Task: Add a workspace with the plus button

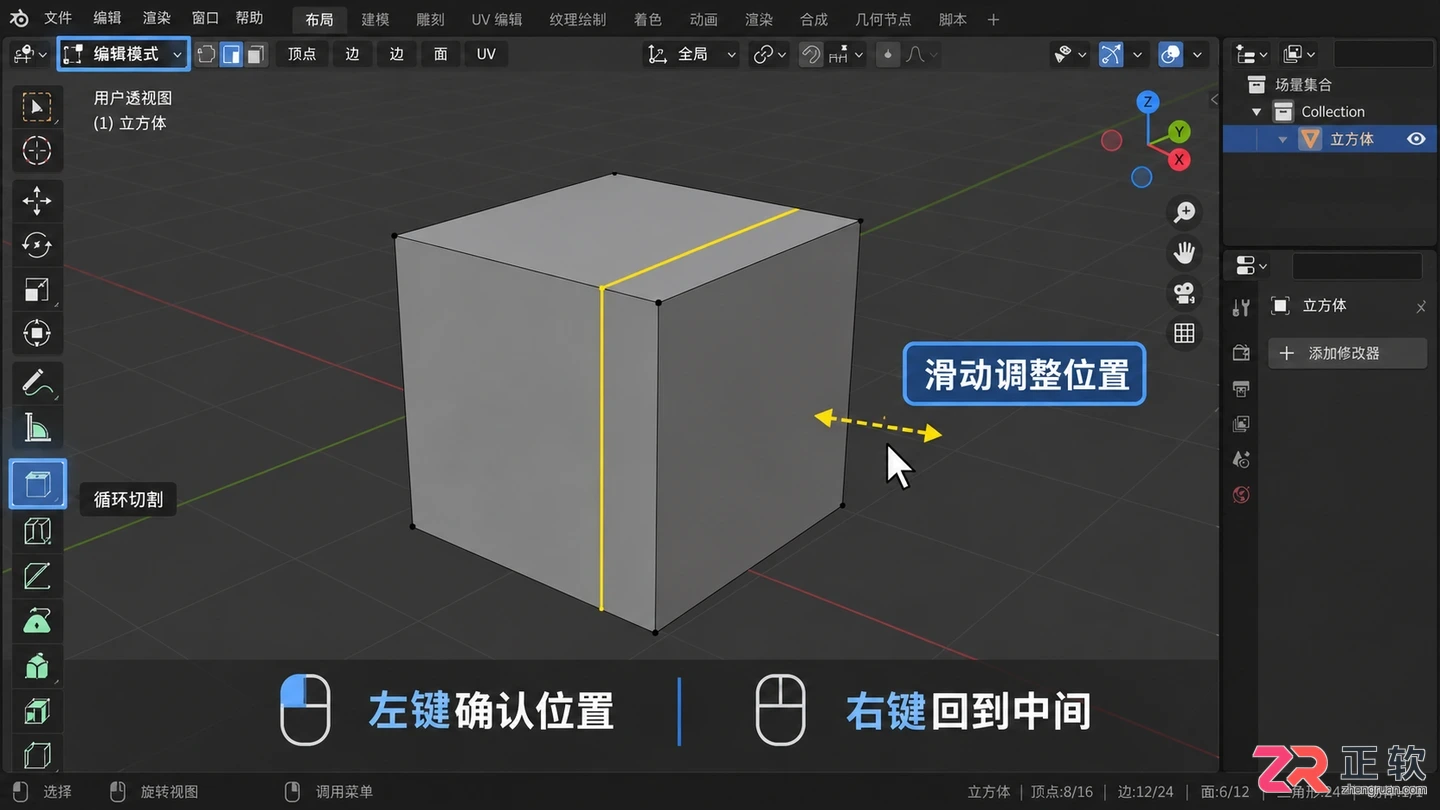Action: pos(993,19)
